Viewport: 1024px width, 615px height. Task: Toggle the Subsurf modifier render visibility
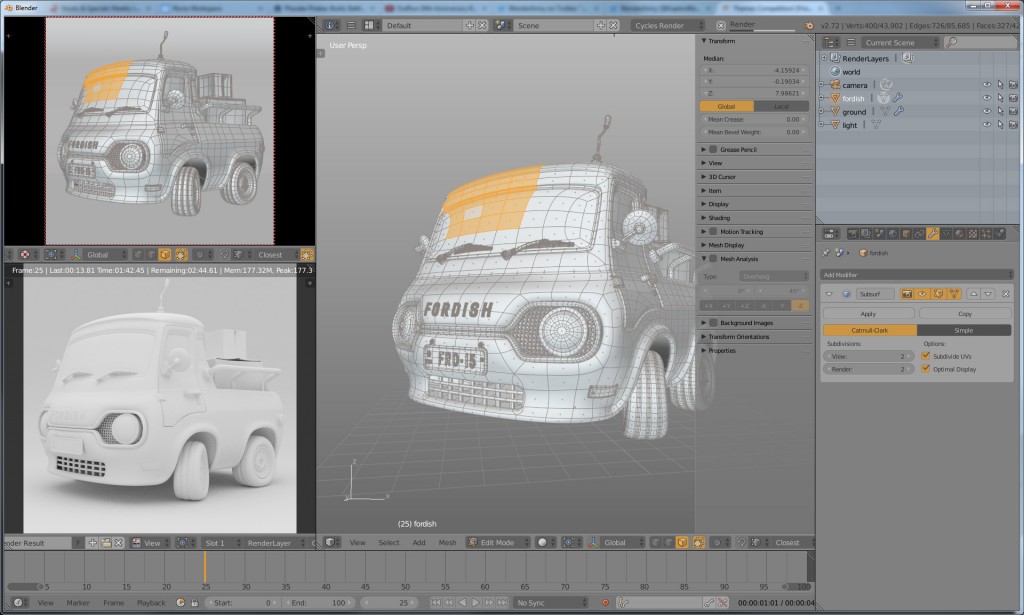click(907, 295)
